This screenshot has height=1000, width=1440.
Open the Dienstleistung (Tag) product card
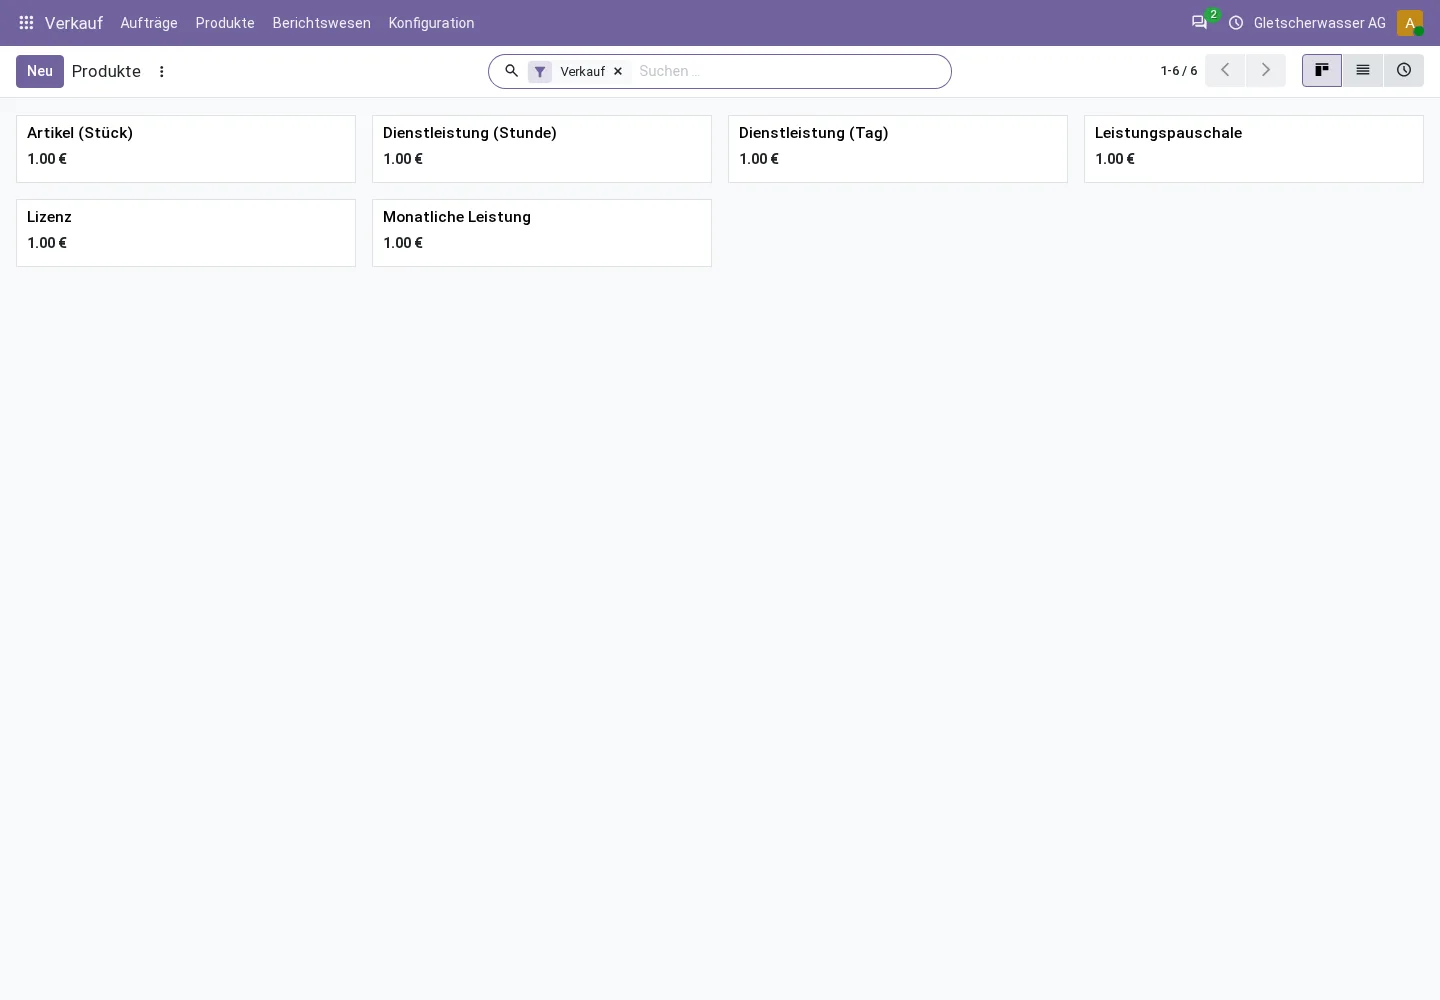point(898,149)
